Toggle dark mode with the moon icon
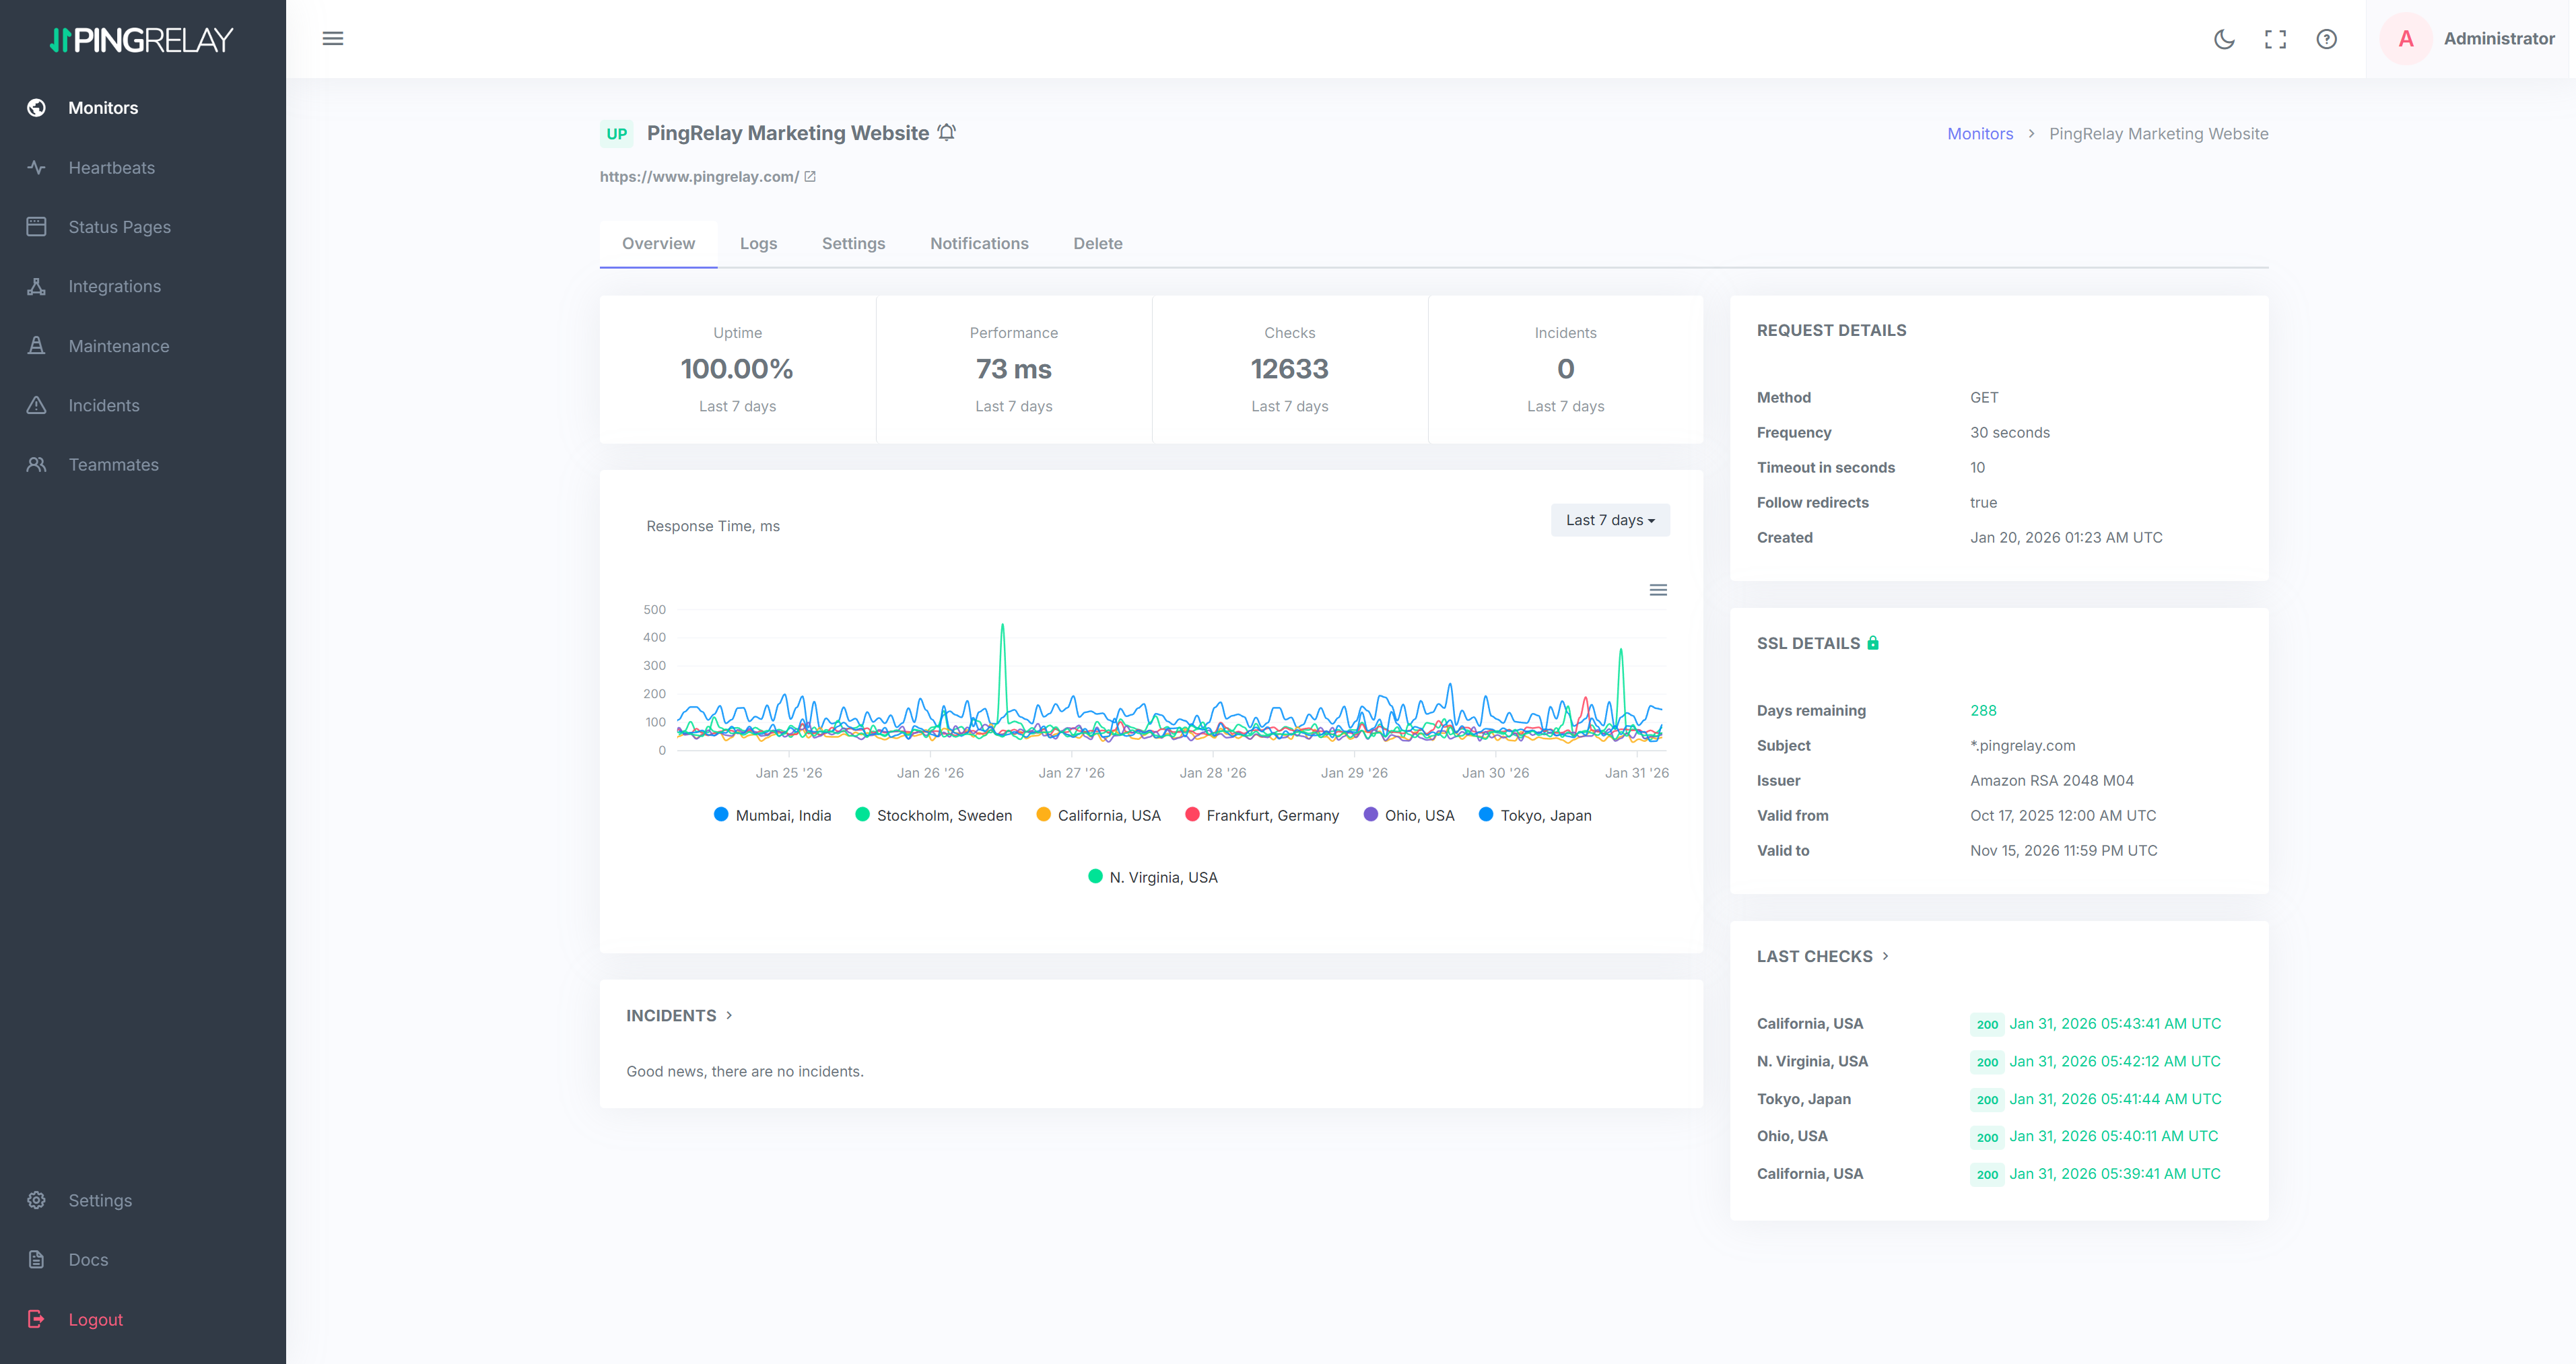 (2224, 39)
